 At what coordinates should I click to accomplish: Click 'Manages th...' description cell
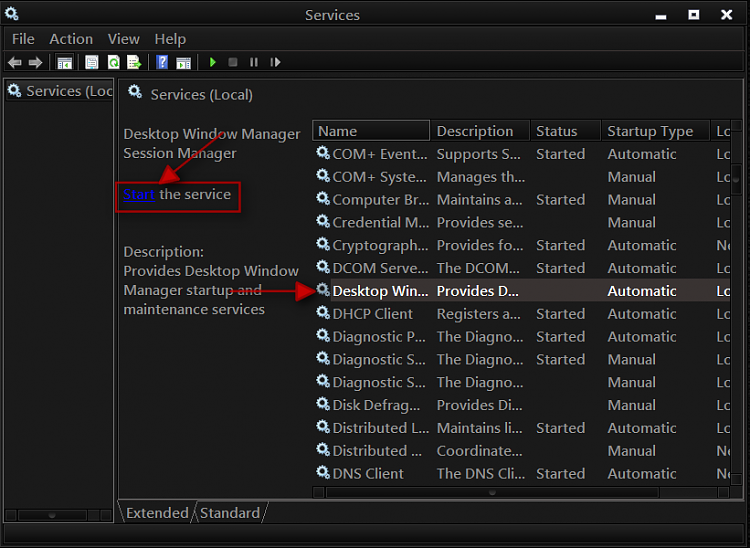(x=481, y=177)
